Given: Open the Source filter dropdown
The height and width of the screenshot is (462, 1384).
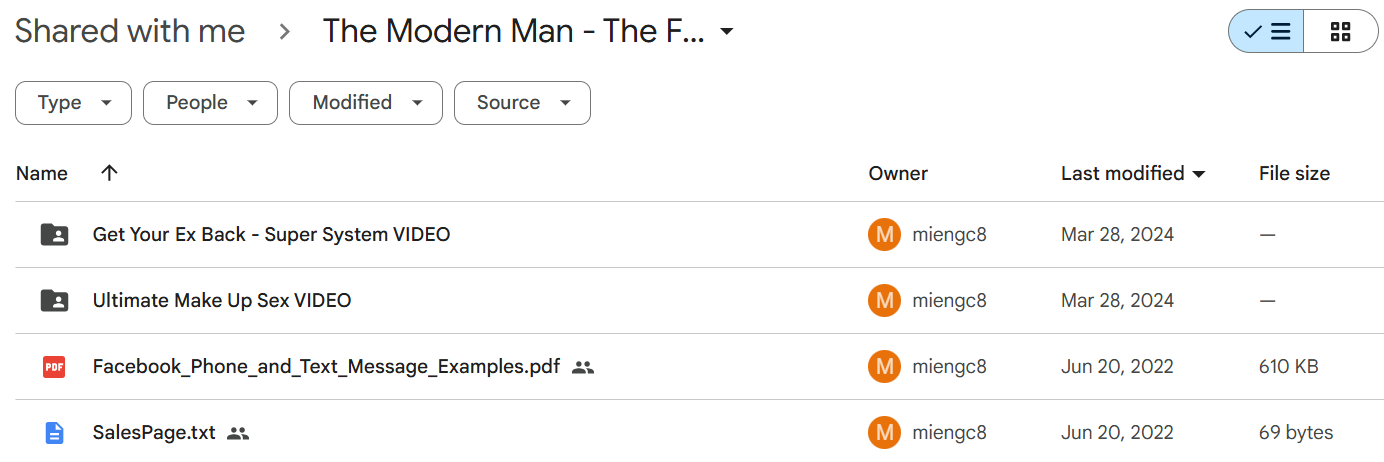Looking at the screenshot, I should (x=522, y=103).
